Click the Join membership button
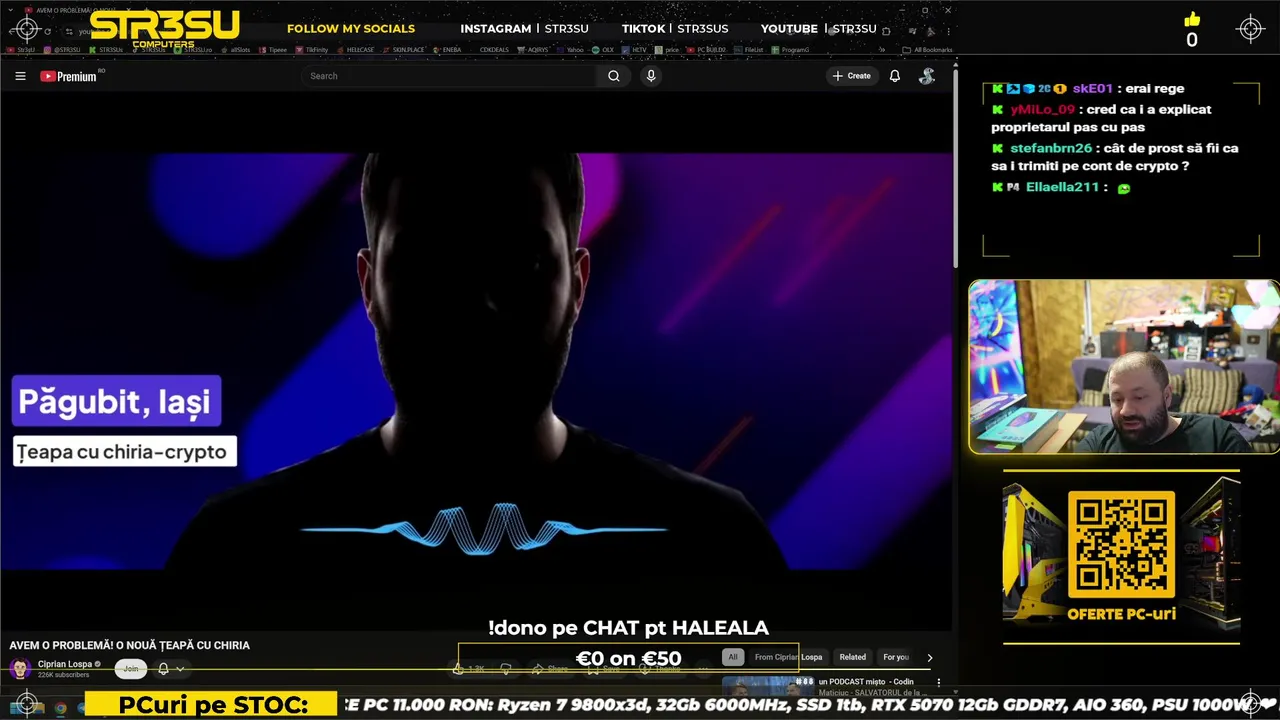 point(131,669)
